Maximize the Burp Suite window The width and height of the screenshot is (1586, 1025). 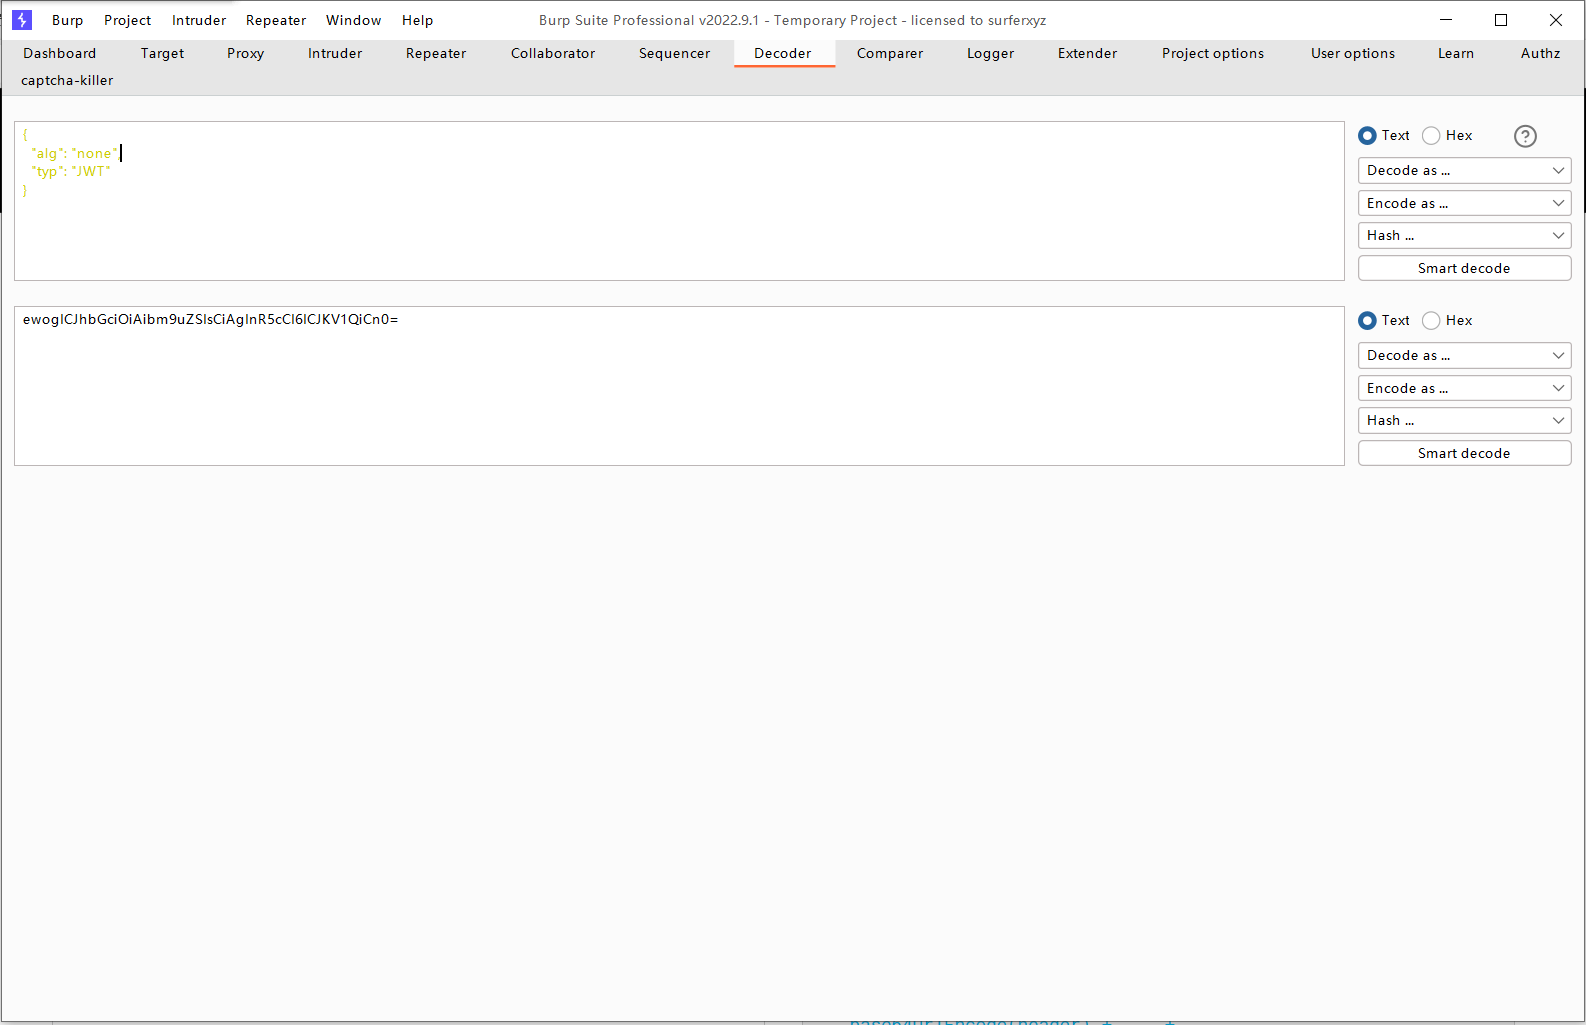tap(1501, 20)
